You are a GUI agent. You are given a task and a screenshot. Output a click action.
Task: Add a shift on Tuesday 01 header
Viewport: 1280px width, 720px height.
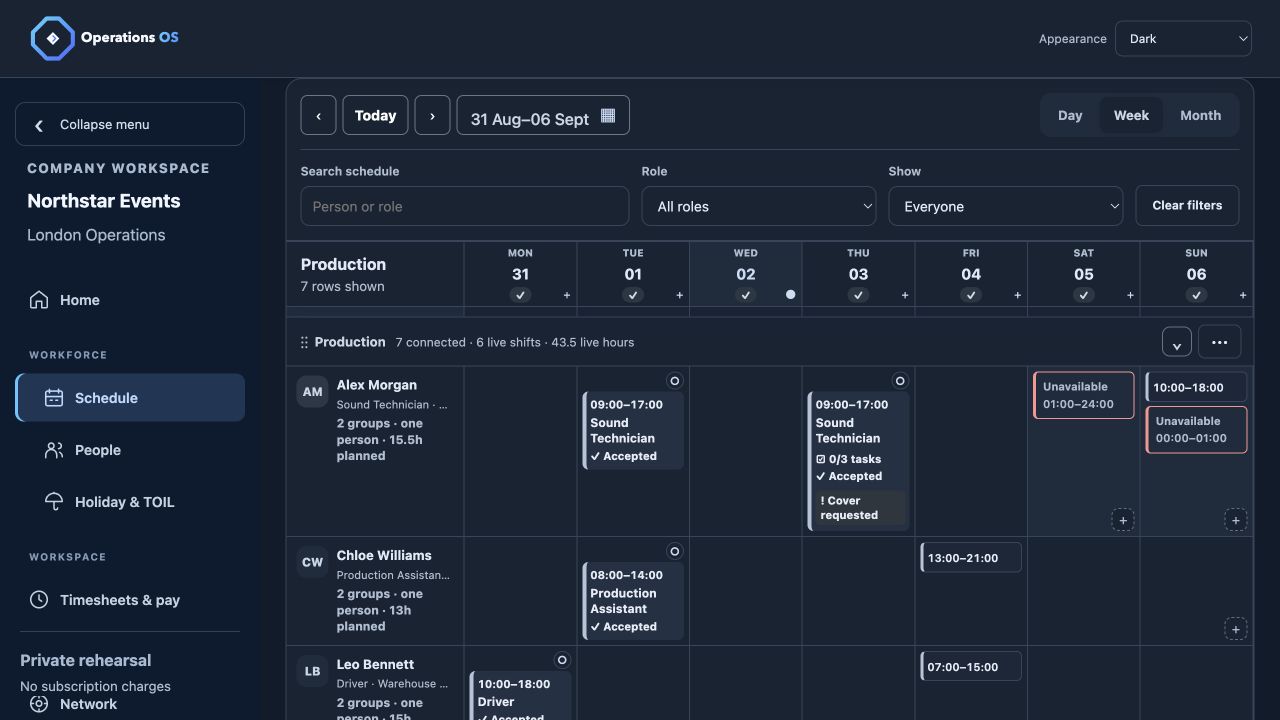(680, 295)
